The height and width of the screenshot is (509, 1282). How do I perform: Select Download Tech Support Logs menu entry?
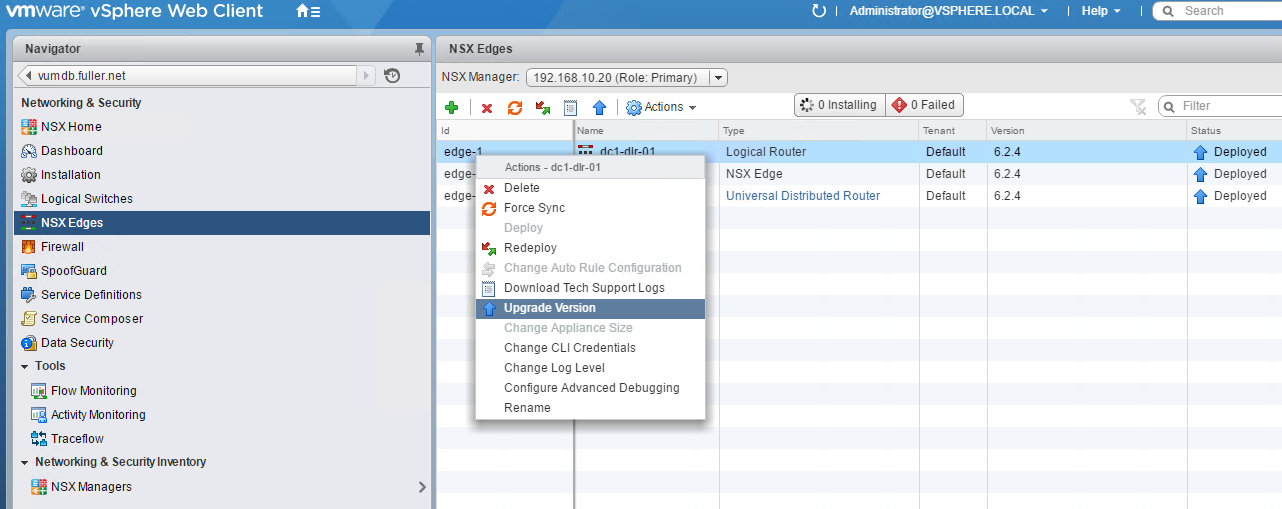[590, 288]
